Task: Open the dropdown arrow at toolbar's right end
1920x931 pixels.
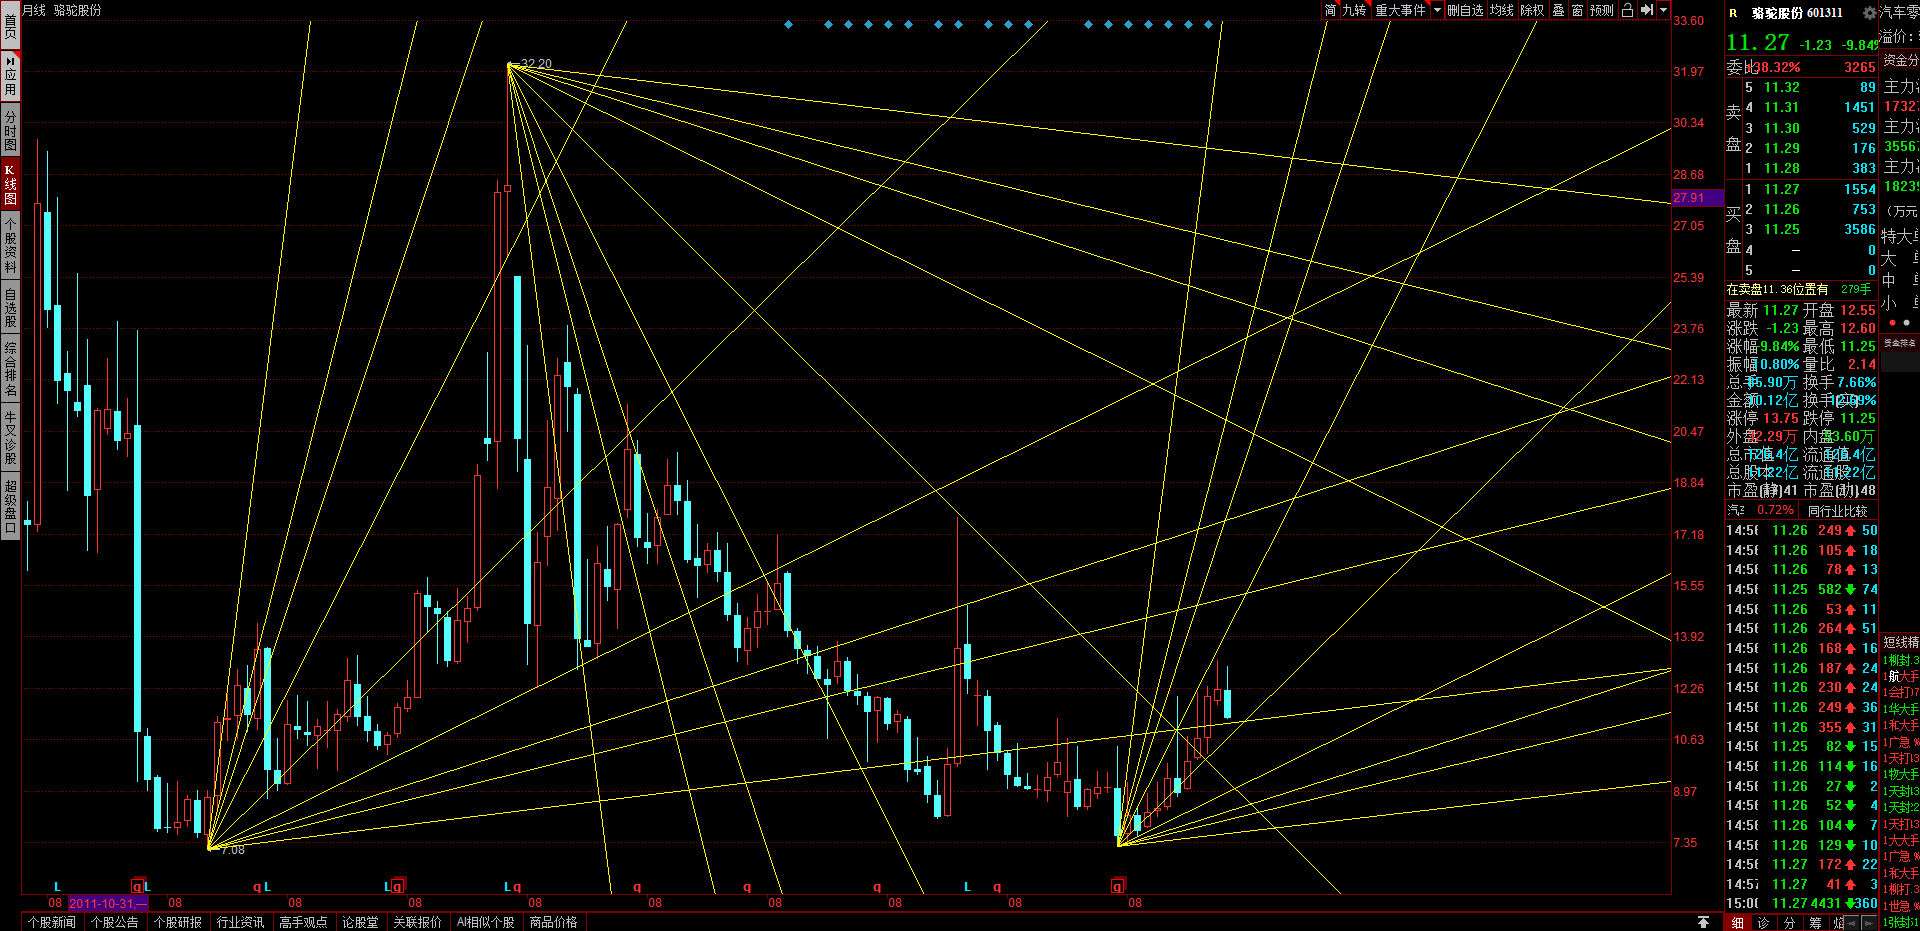Action: (1664, 10)
